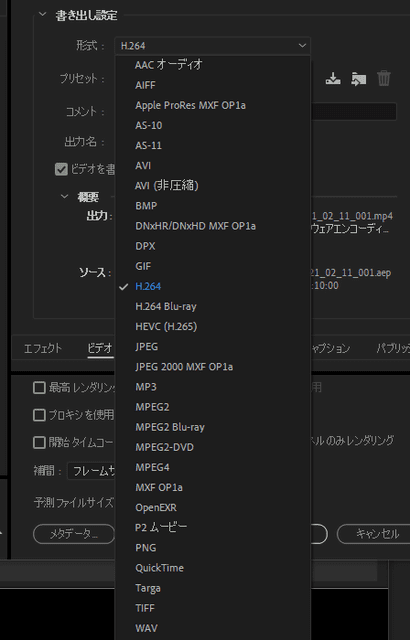410x640 pixels.
Task: Open the 補間 フレーム dropdown
Action: tap(91, 471)
